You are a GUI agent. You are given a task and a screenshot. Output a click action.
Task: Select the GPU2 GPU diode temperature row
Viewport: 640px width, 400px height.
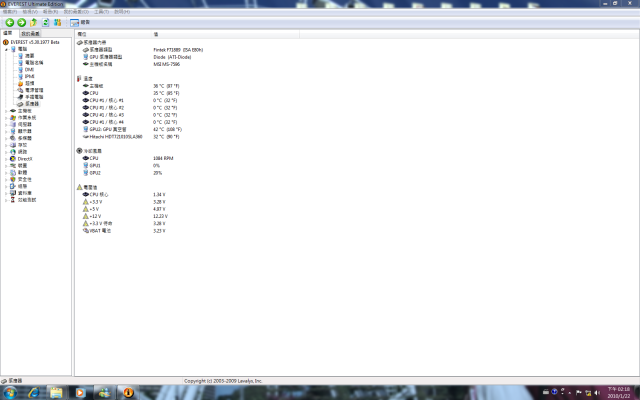[x=133, y=129]
